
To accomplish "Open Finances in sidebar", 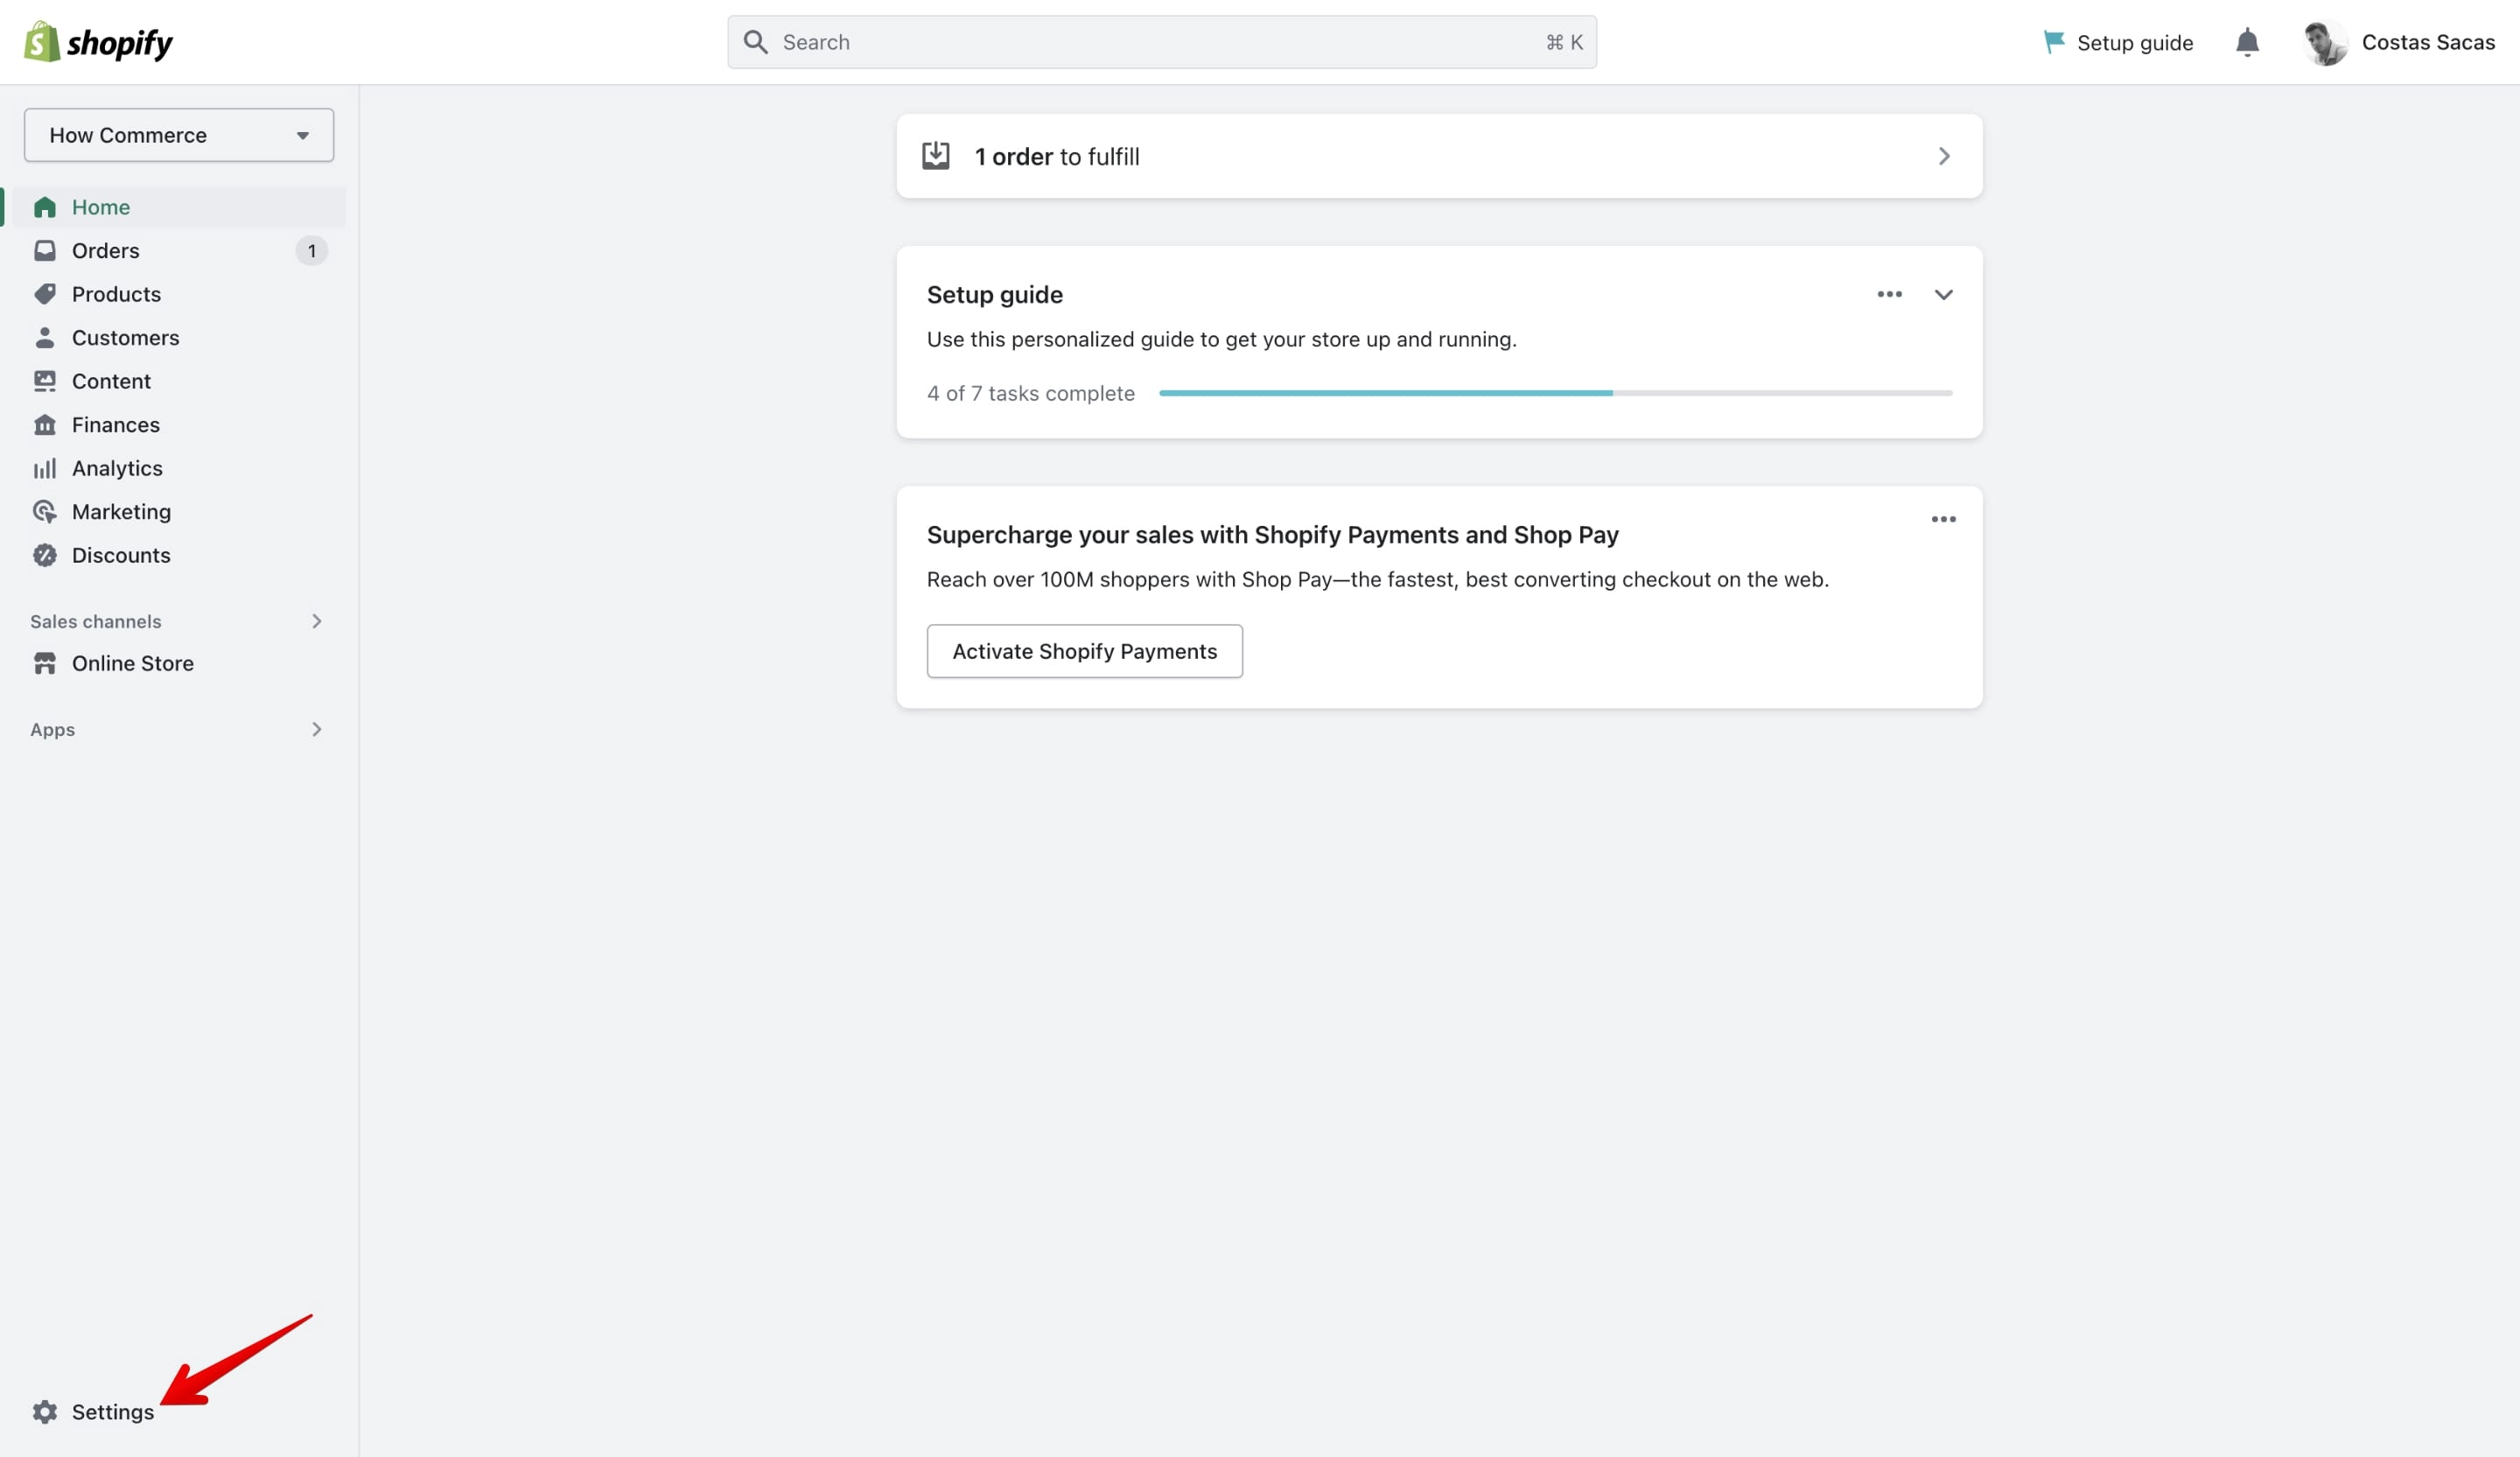I will pyautogui.click(x=116, y=424).
